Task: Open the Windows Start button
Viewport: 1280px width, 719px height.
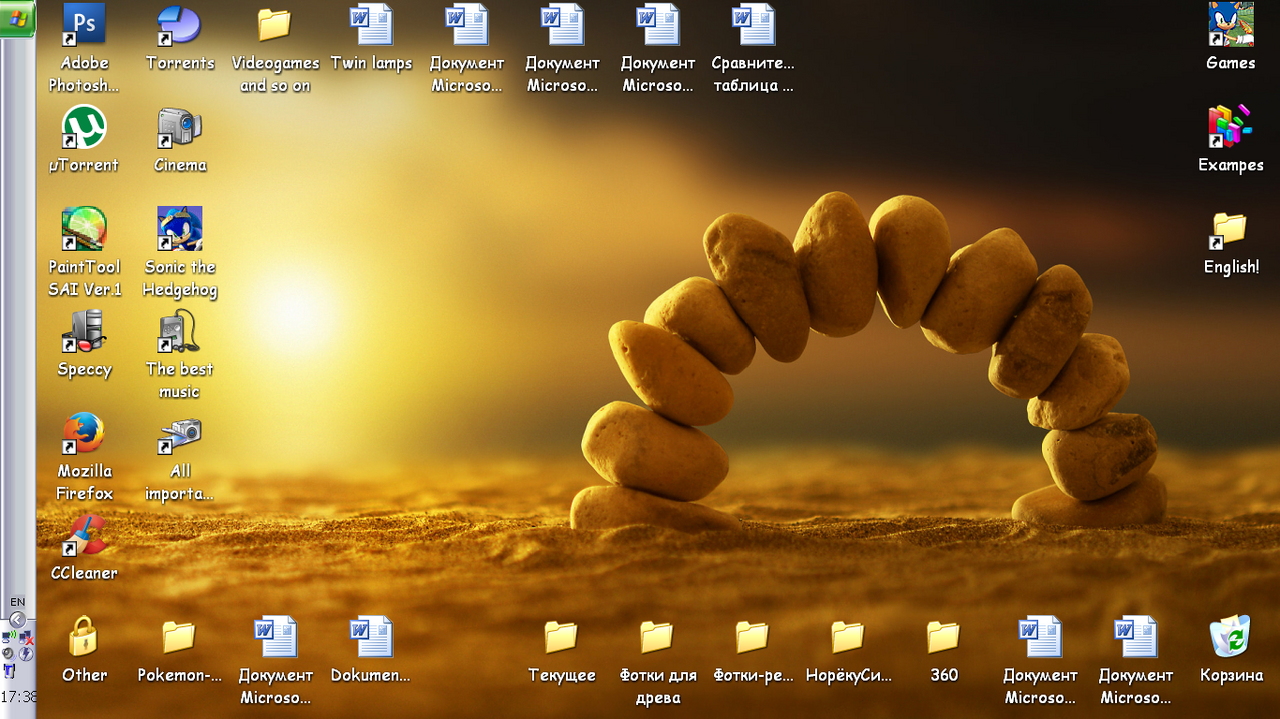Action: (18, 18)
